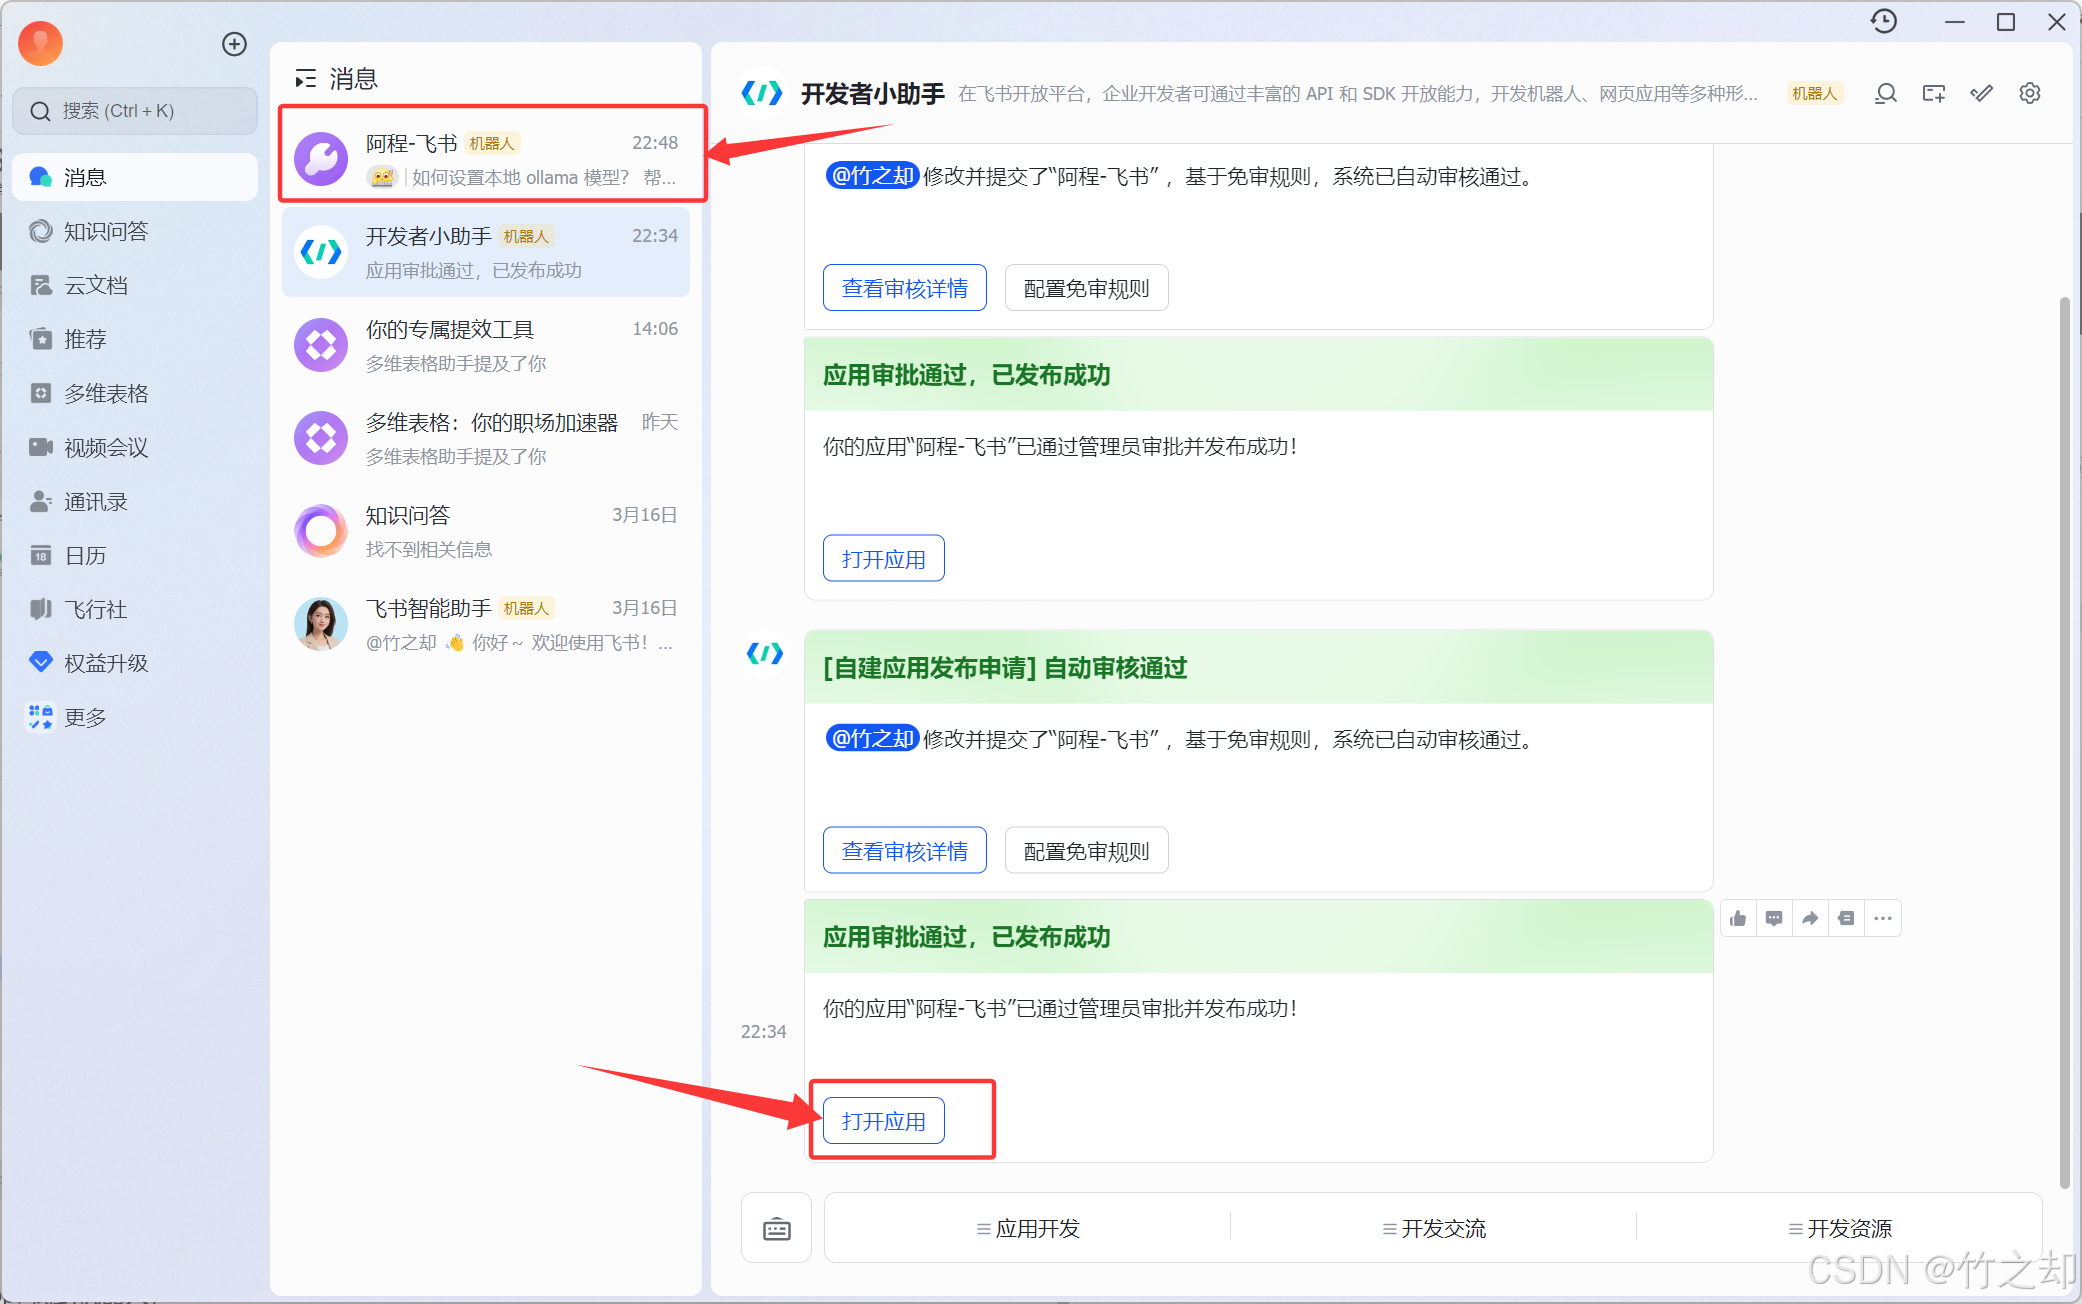
Task: Open more options ellipsis on message
Action: tap(1883, 918)
